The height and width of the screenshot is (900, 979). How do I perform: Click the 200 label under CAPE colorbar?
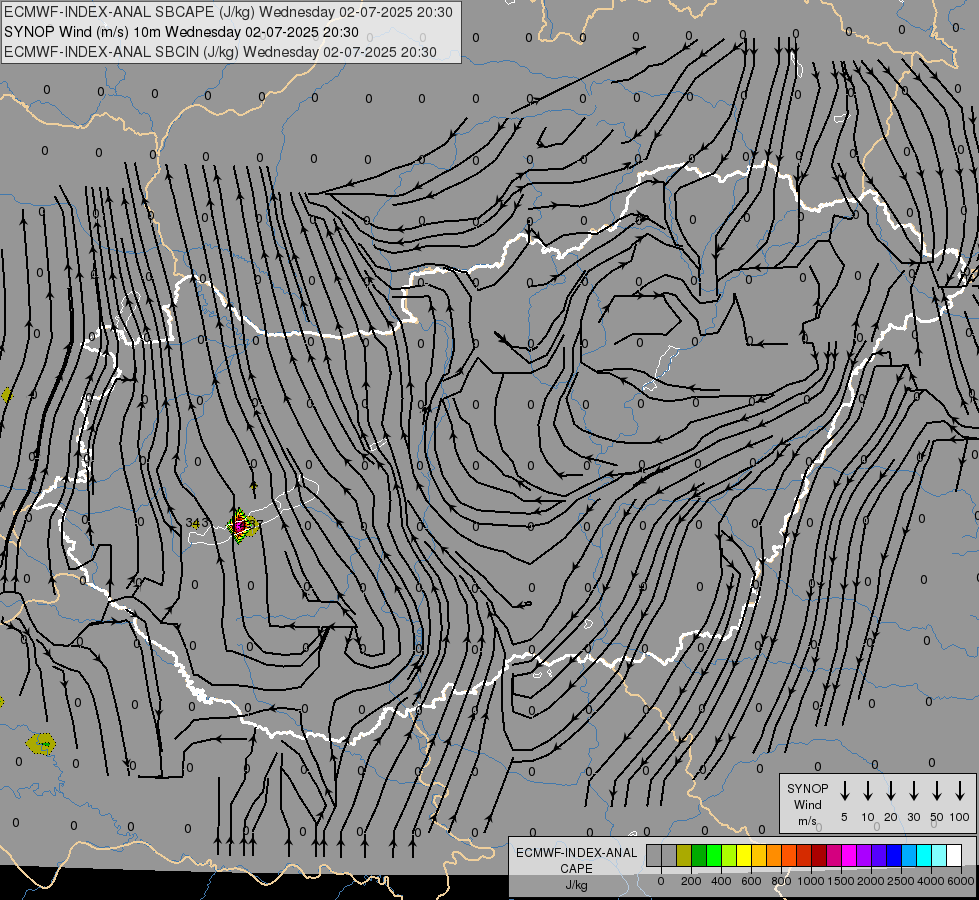coord(691,881)
